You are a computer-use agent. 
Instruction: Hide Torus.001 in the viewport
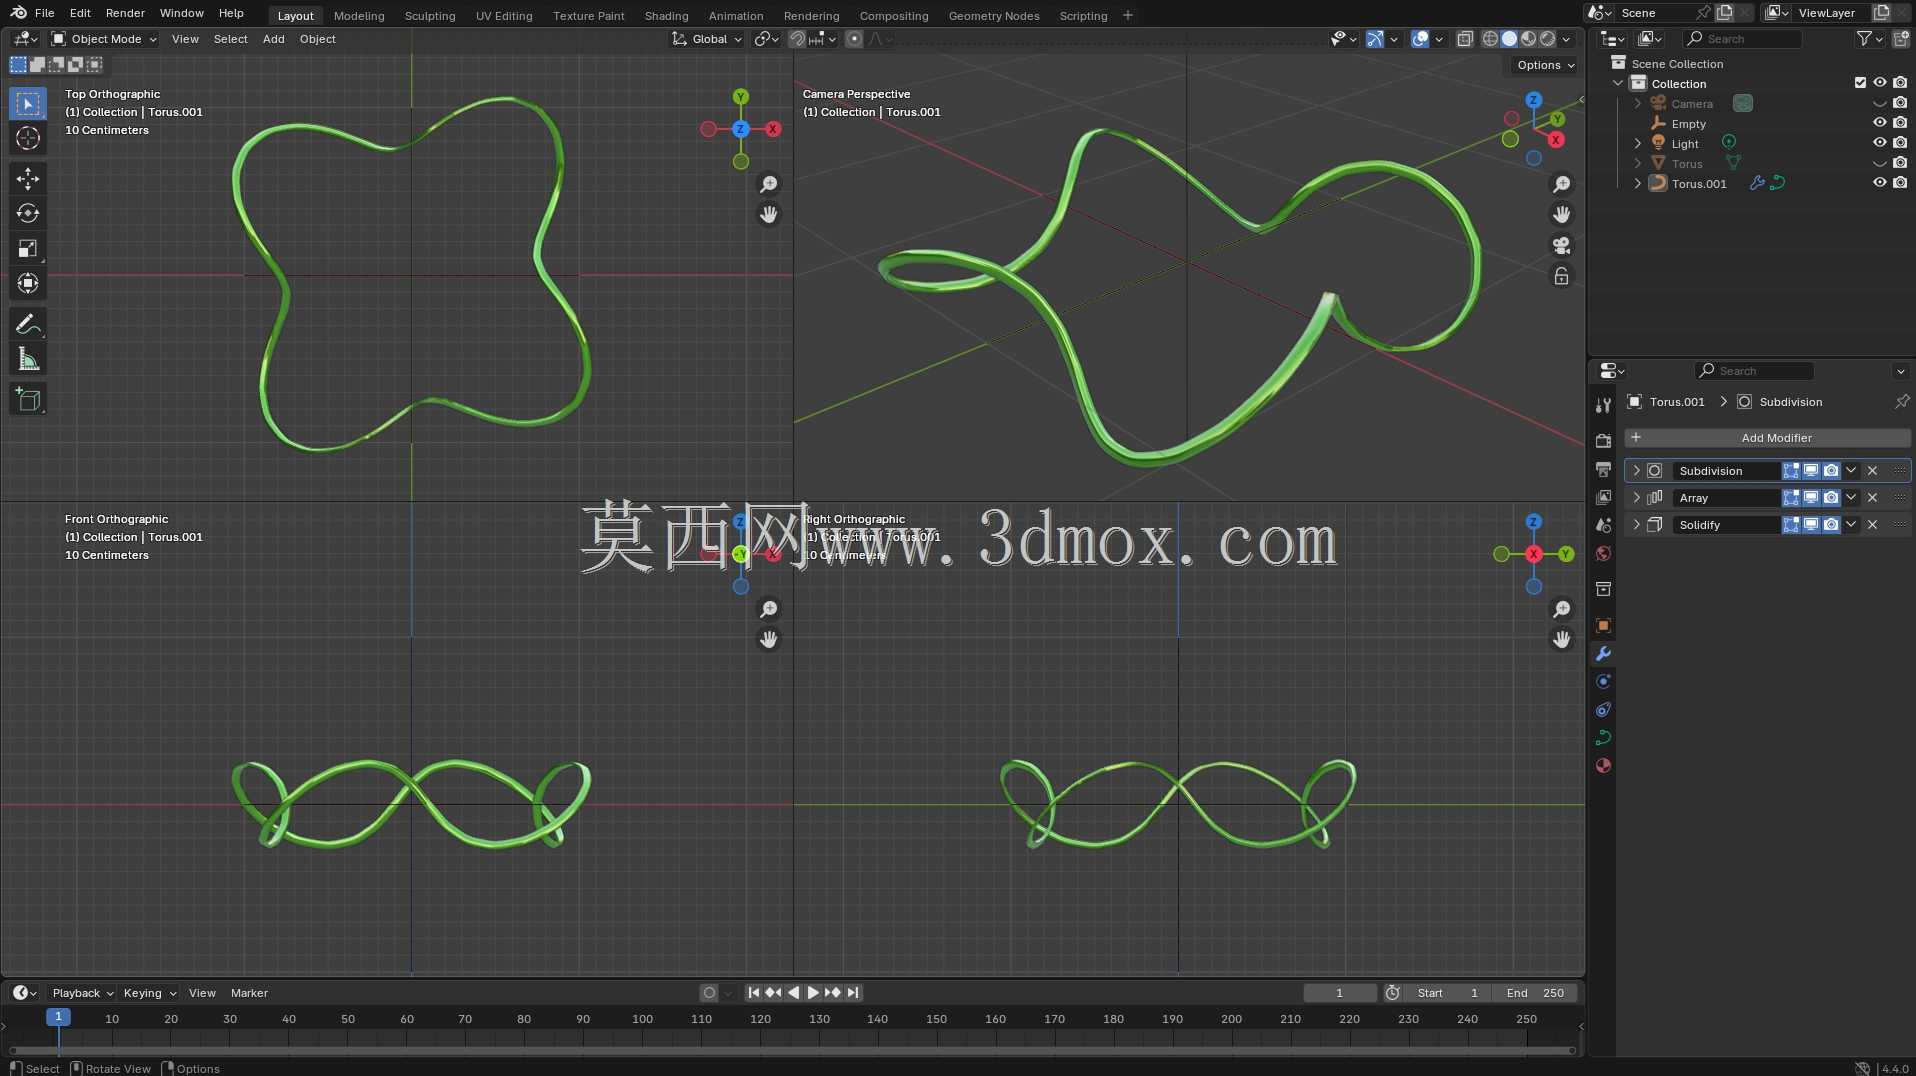tap(1879, 183)
